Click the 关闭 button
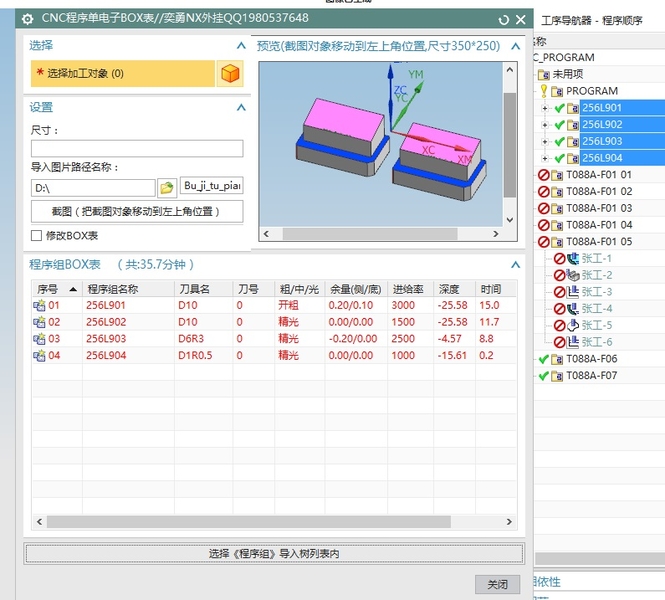 click(x=497, y=585)
